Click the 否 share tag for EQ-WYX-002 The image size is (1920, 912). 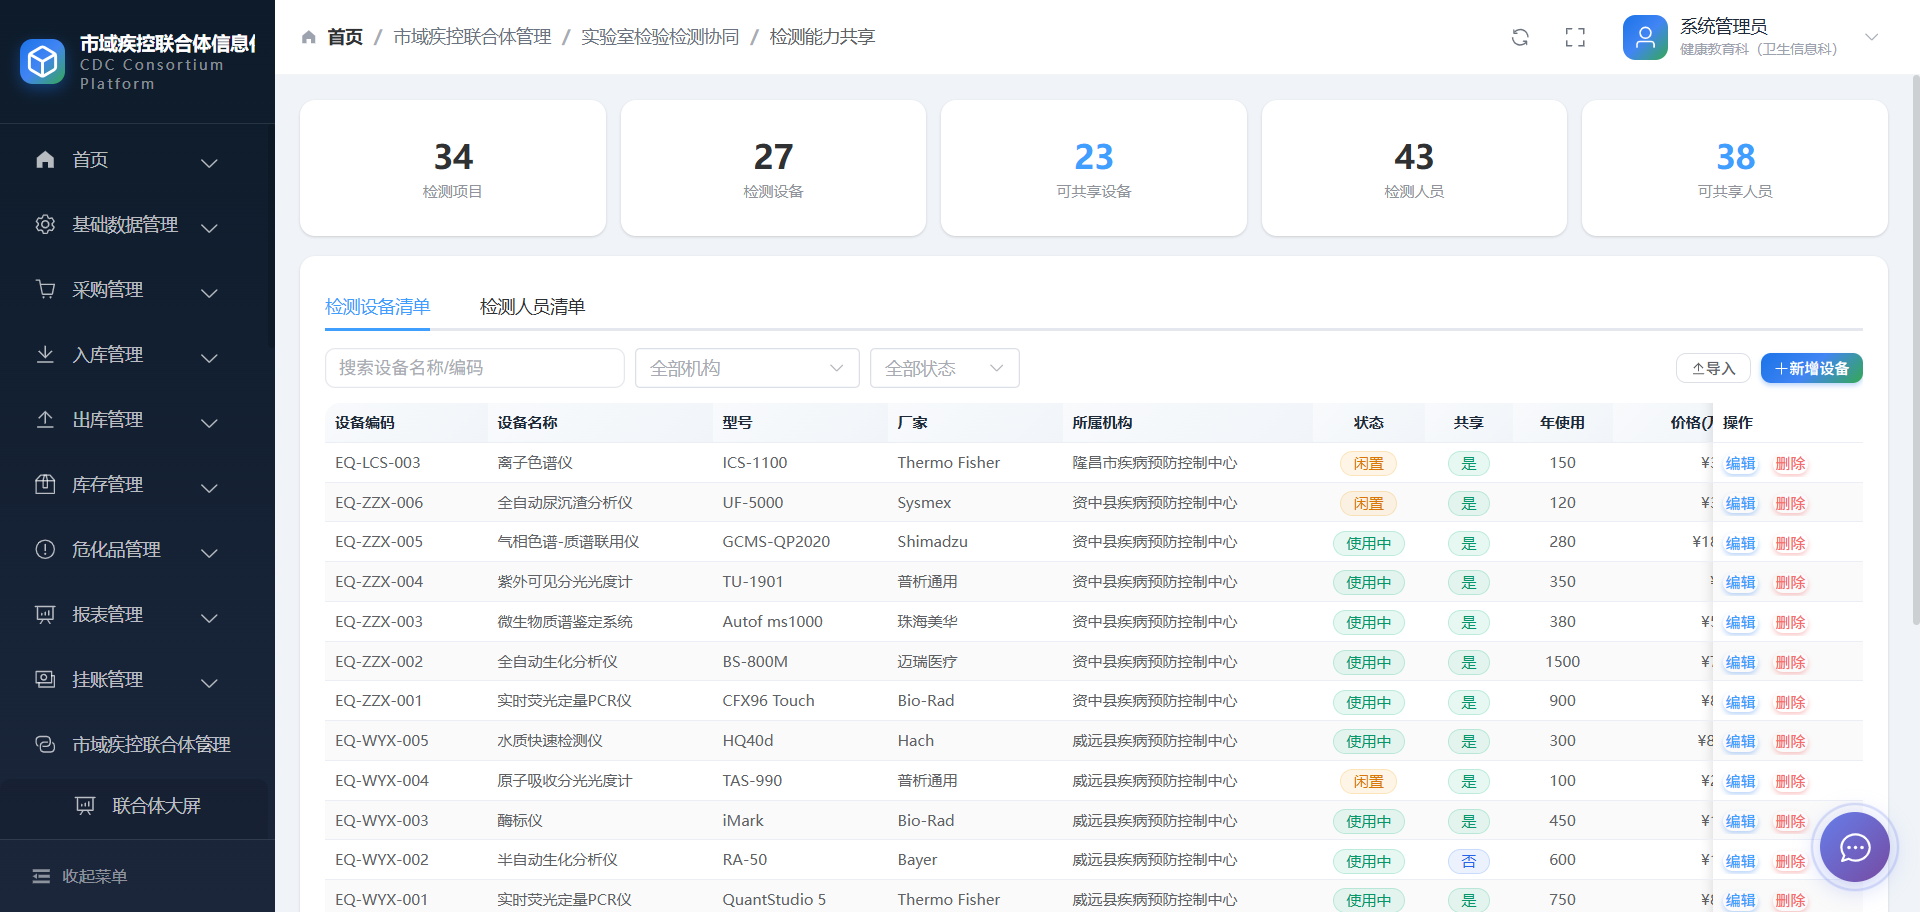click(1468, 861)
